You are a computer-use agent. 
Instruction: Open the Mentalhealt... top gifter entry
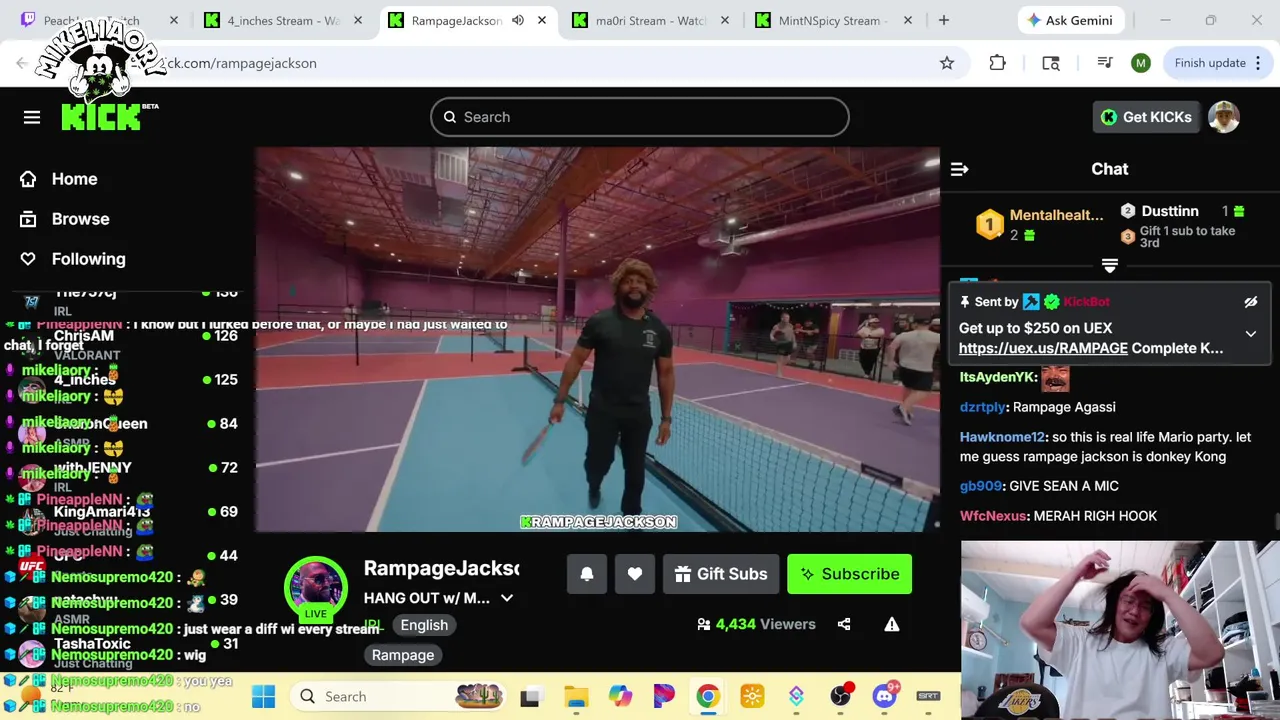[x=1040, y=224]
